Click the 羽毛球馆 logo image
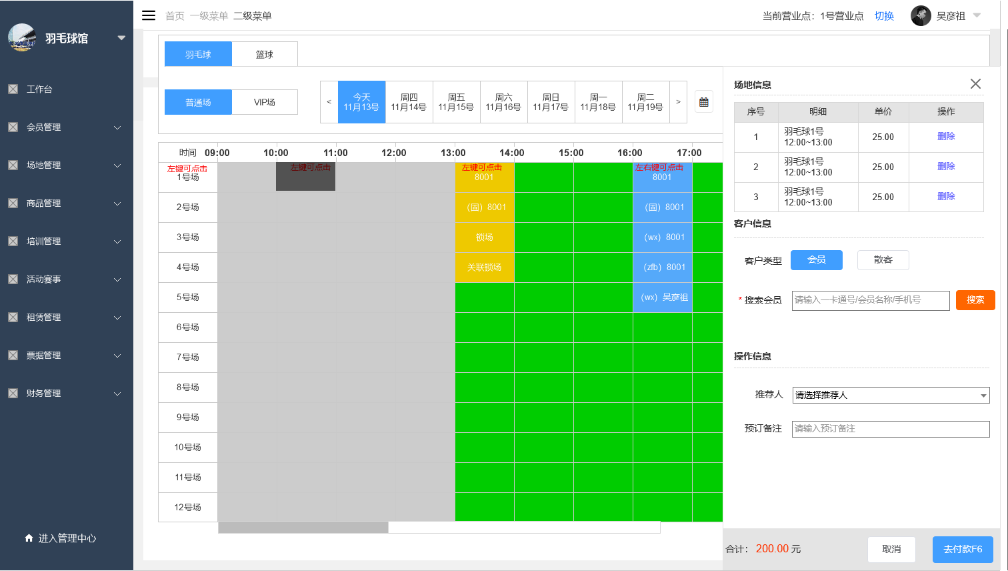1008x571 pixels. point(22,37)
